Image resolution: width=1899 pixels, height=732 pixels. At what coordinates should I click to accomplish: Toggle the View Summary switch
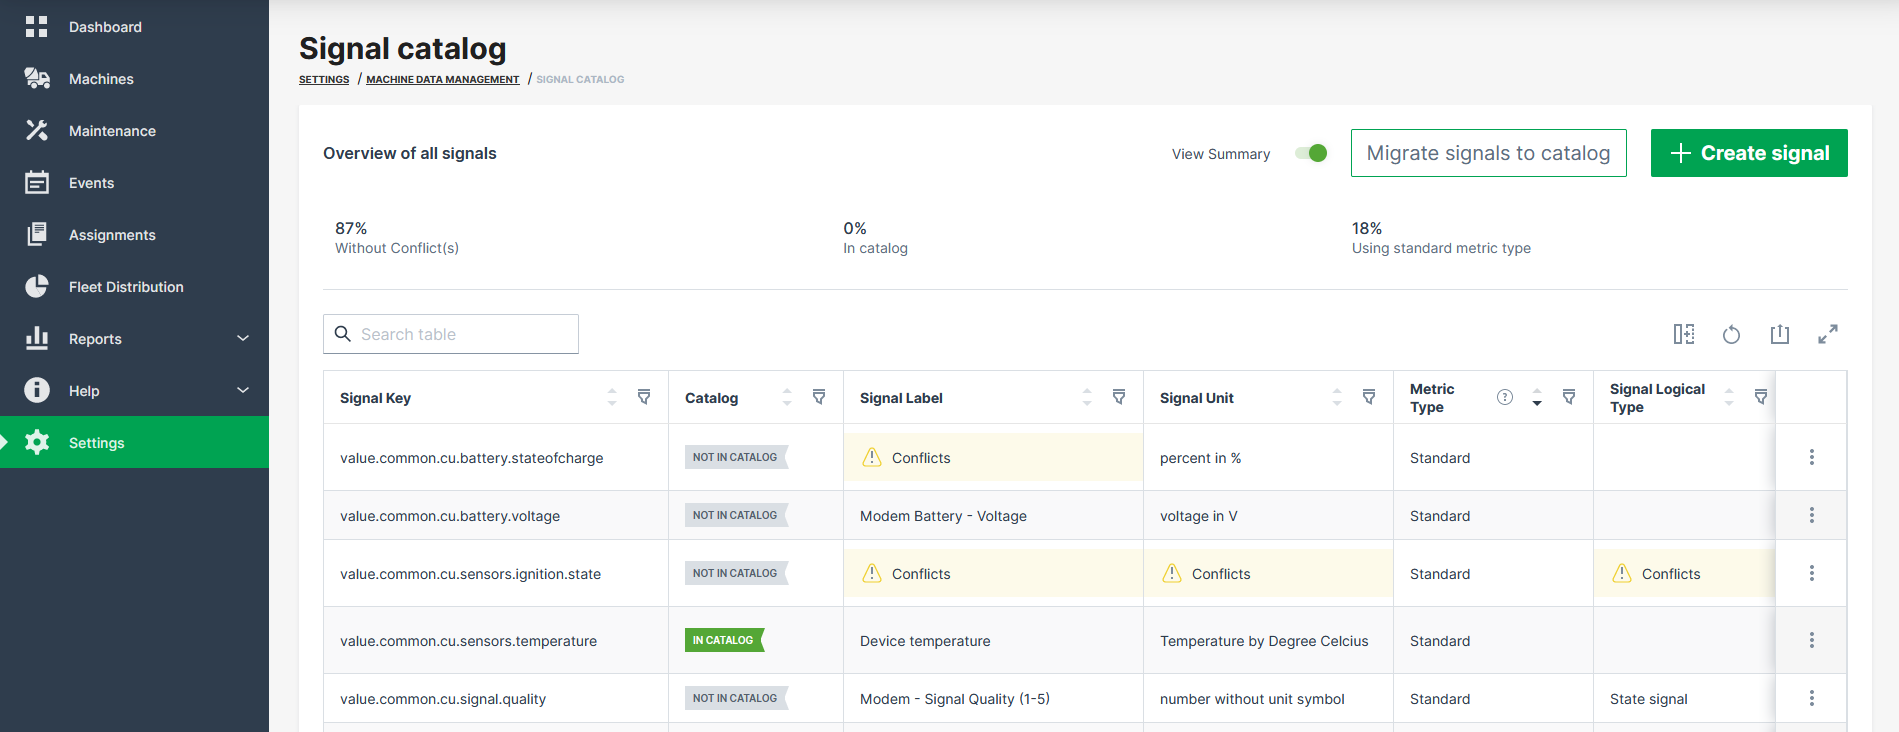coord(1311,153)
